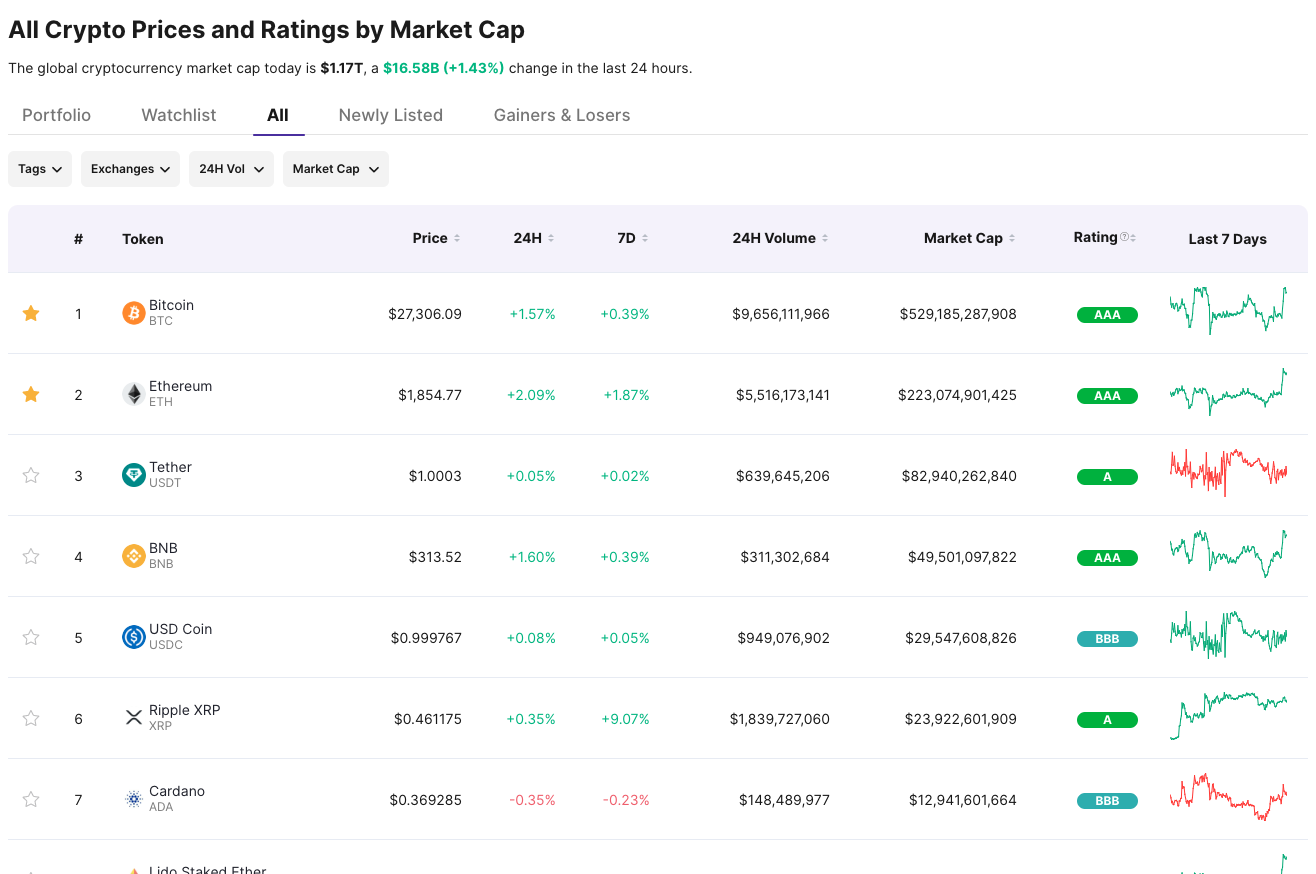Click Ethereum's 7-day sparkline chart
Screen dimensions: 1316x874
point(1228,393)
